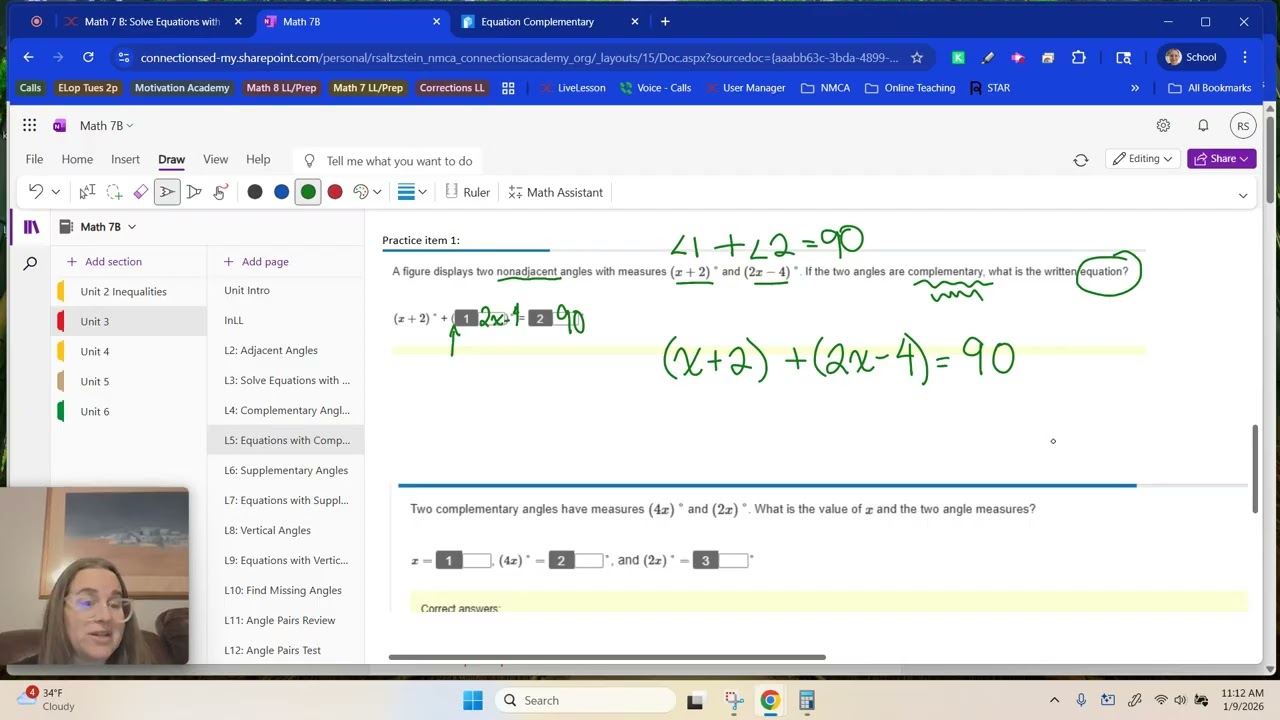Viewport: 1280px width, 720px height.
Task: Select the text/object select tool
Action: [x=87, y=192]
